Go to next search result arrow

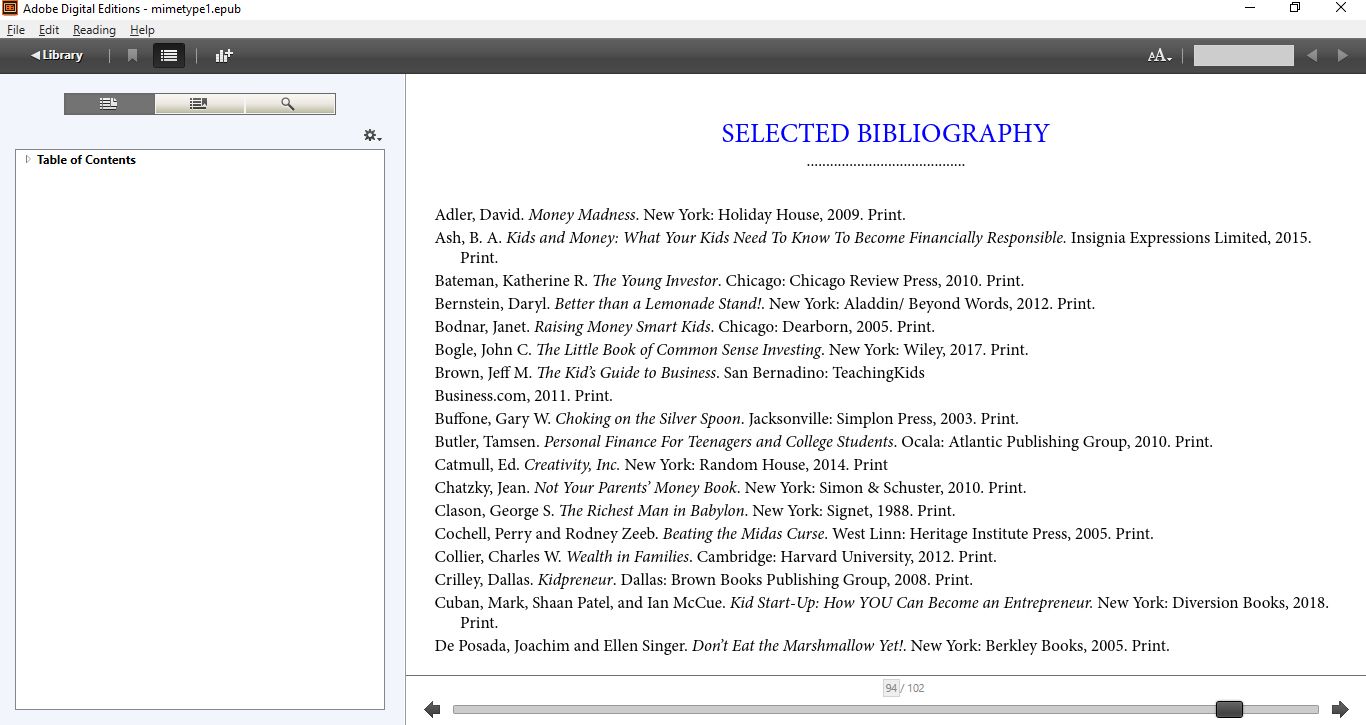pyautogui.click(x=1342, y=56)
